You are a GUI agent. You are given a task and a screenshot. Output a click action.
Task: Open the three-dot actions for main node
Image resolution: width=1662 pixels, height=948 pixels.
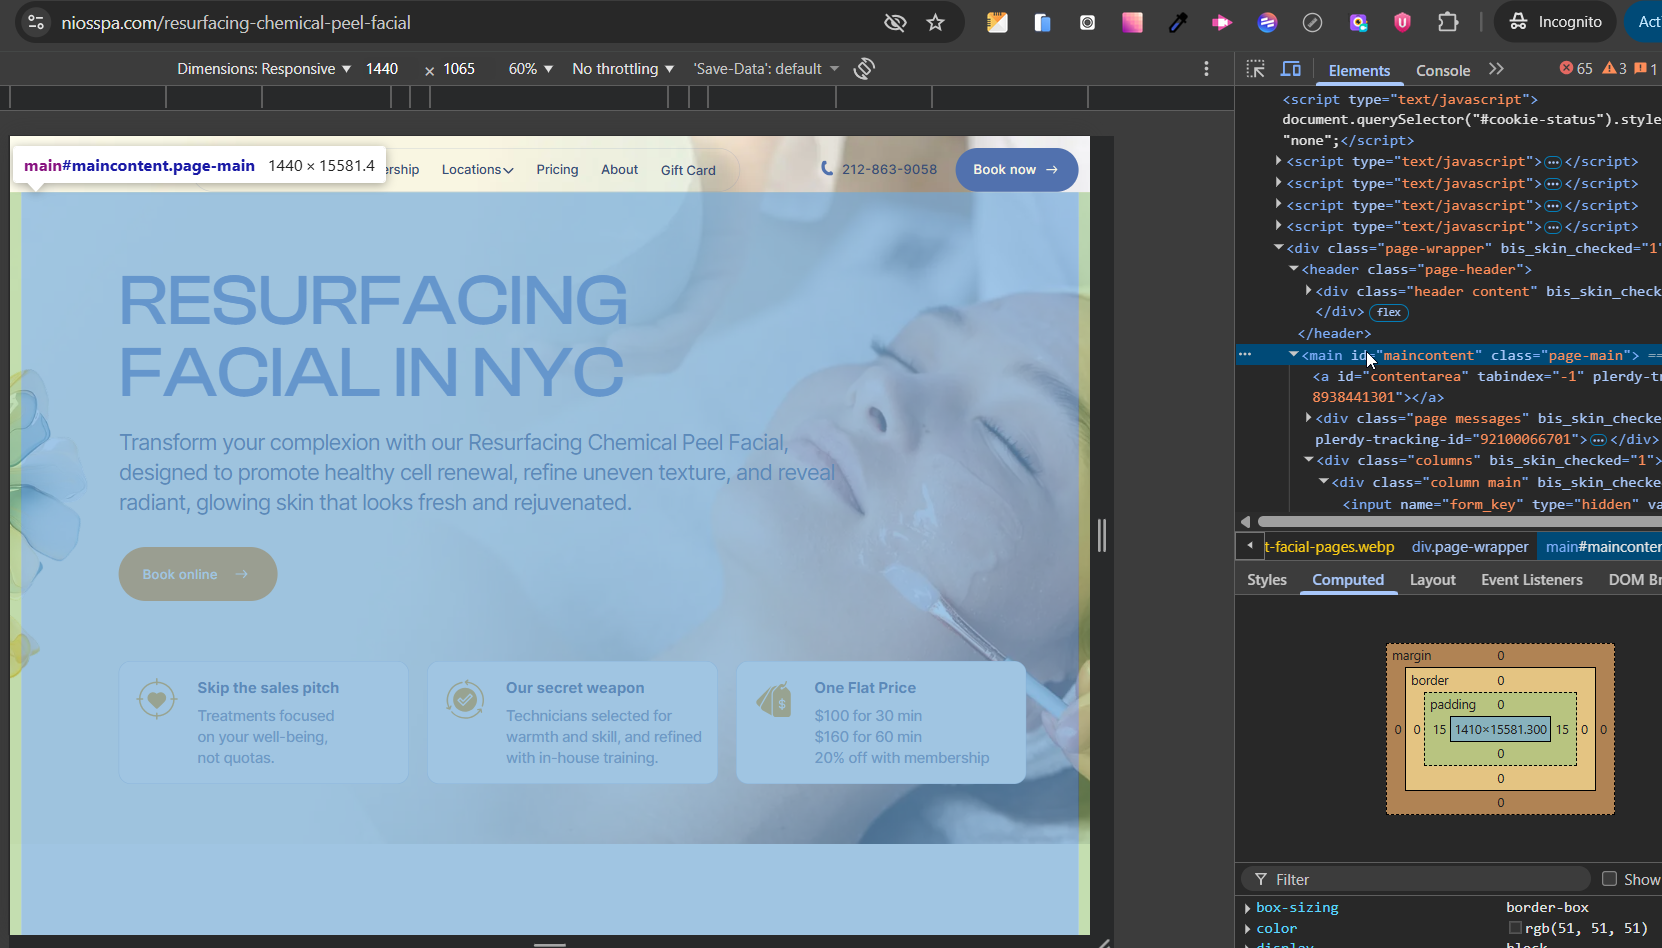pos(1245,354)
